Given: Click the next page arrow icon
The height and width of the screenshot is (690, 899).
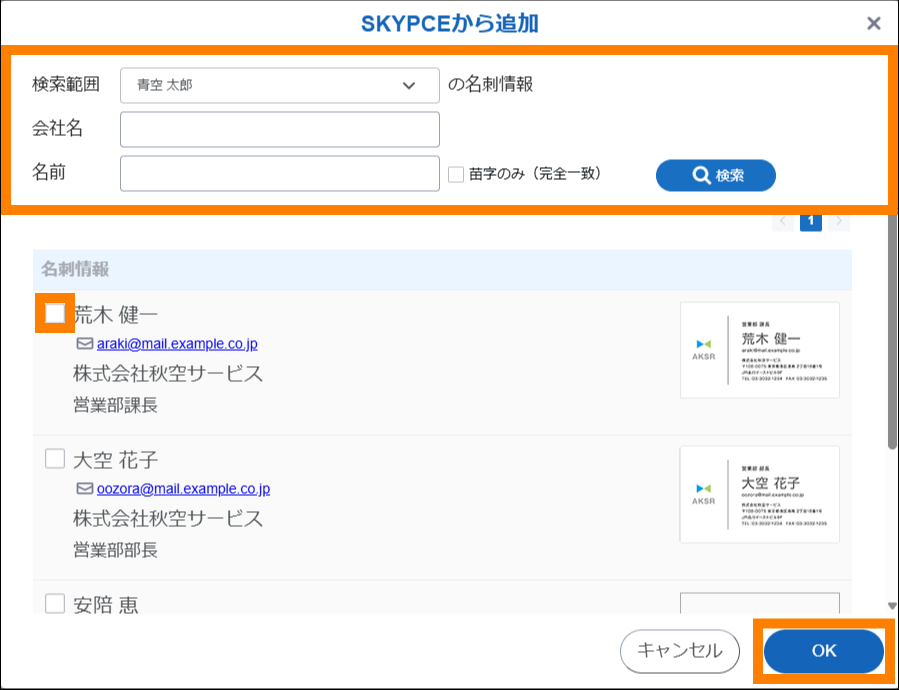Looking at the screenshot, I should (838, 221).
